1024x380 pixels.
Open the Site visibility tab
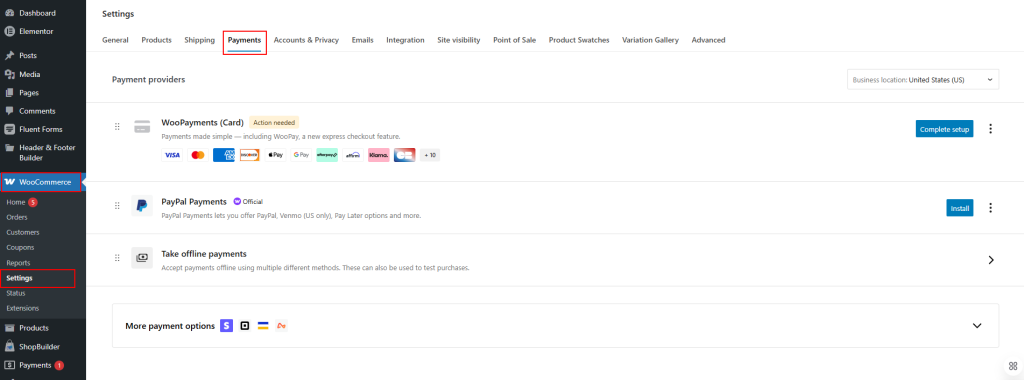[x=458, y=40]
